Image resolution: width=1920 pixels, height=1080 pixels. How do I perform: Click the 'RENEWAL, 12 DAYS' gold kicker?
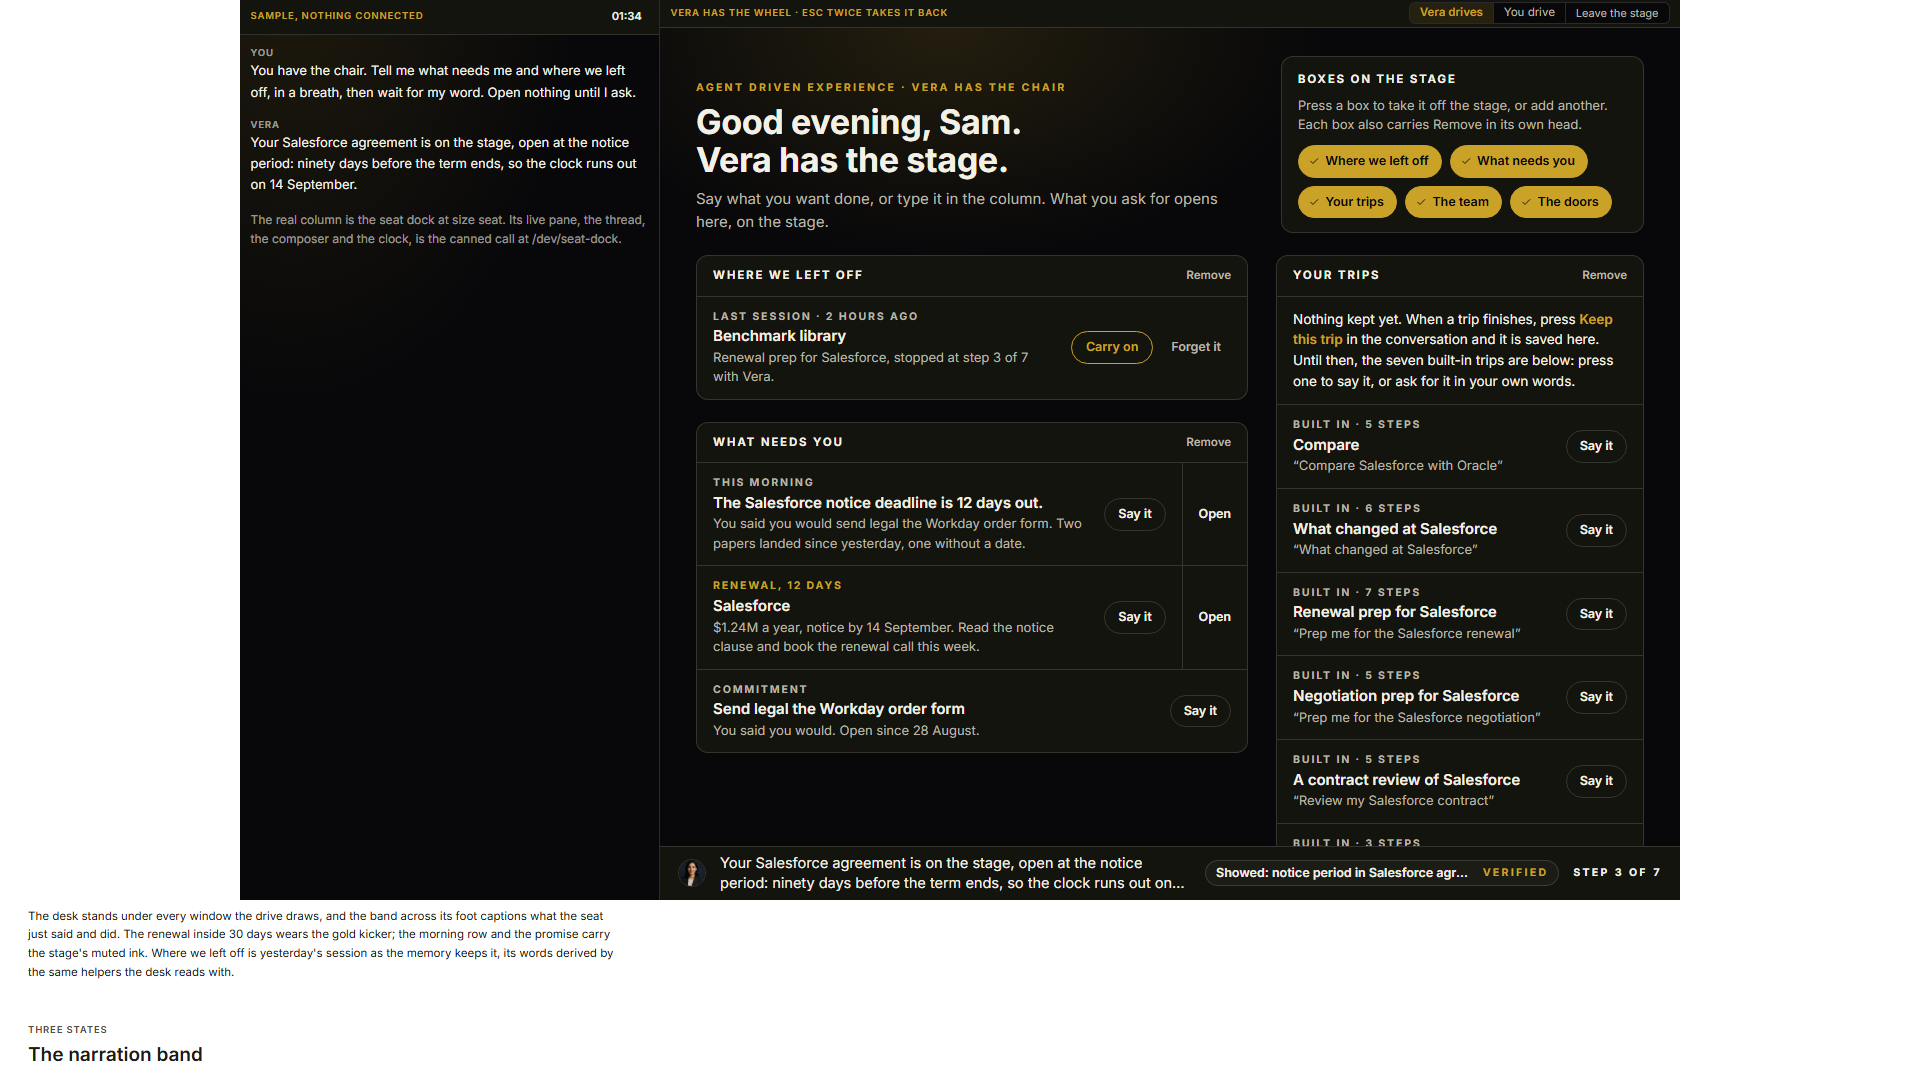777,586
